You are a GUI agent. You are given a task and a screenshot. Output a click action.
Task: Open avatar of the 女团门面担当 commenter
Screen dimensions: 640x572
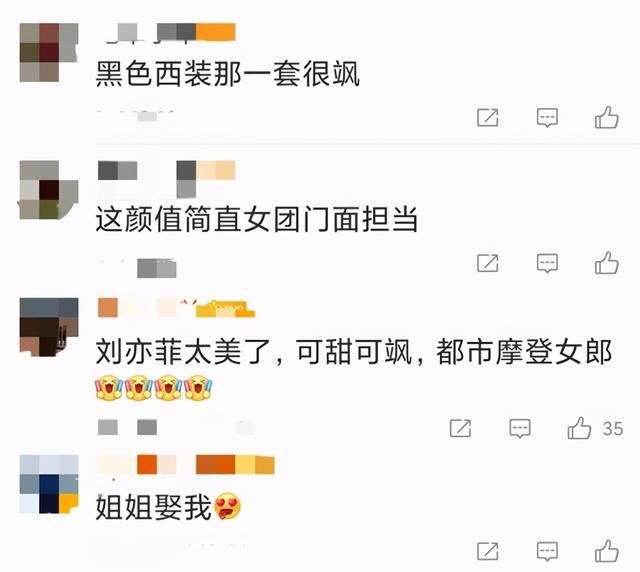point(49,190)
